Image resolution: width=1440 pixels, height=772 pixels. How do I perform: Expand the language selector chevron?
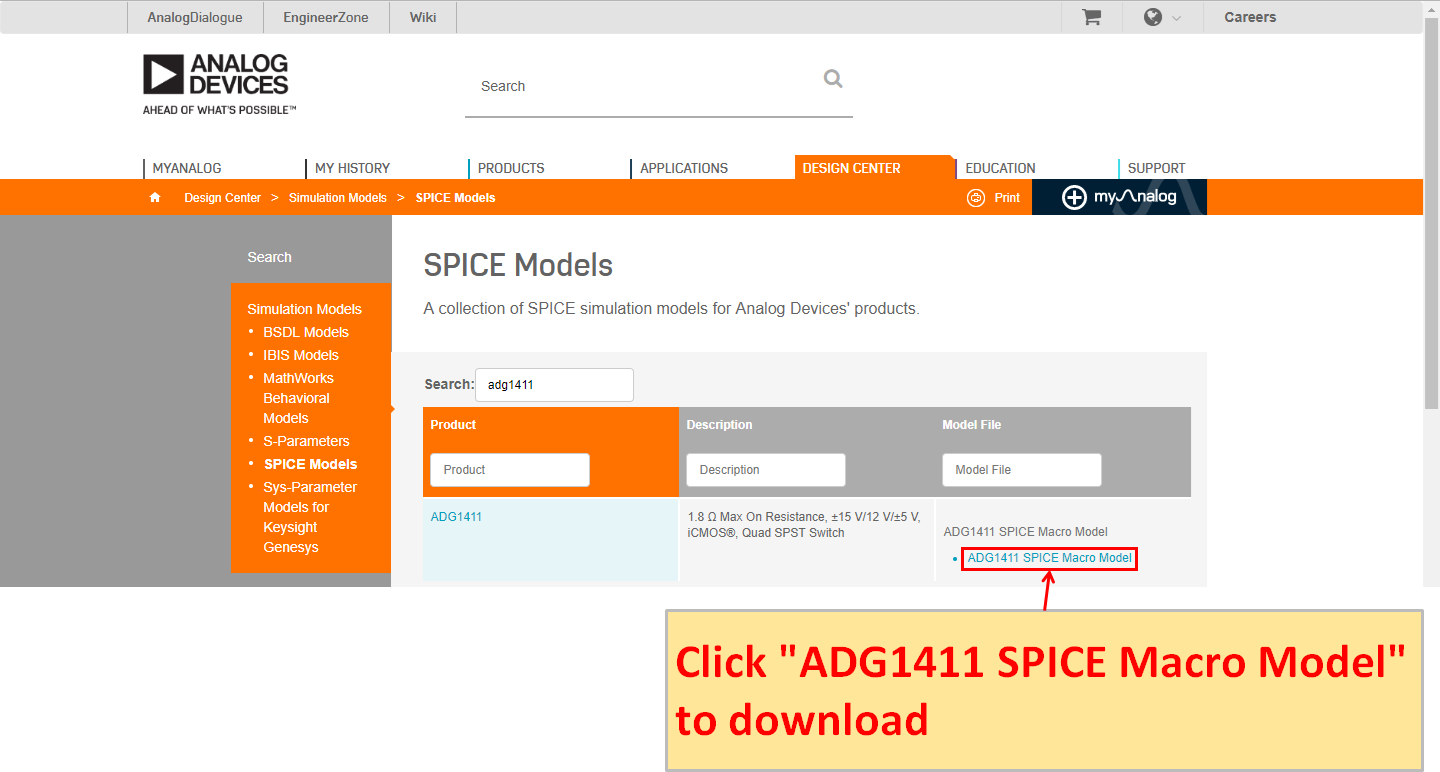click(1177, 18)
